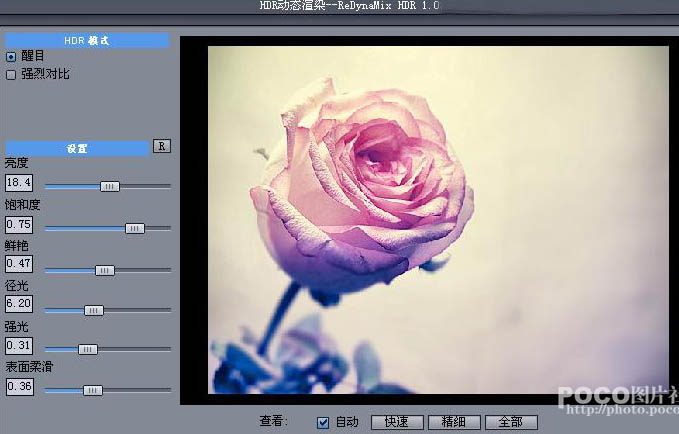The image size is (679, 434).
Task: Click the 亮度 value field 18.4
Action: pyautogui.click(x=19, y=183)
